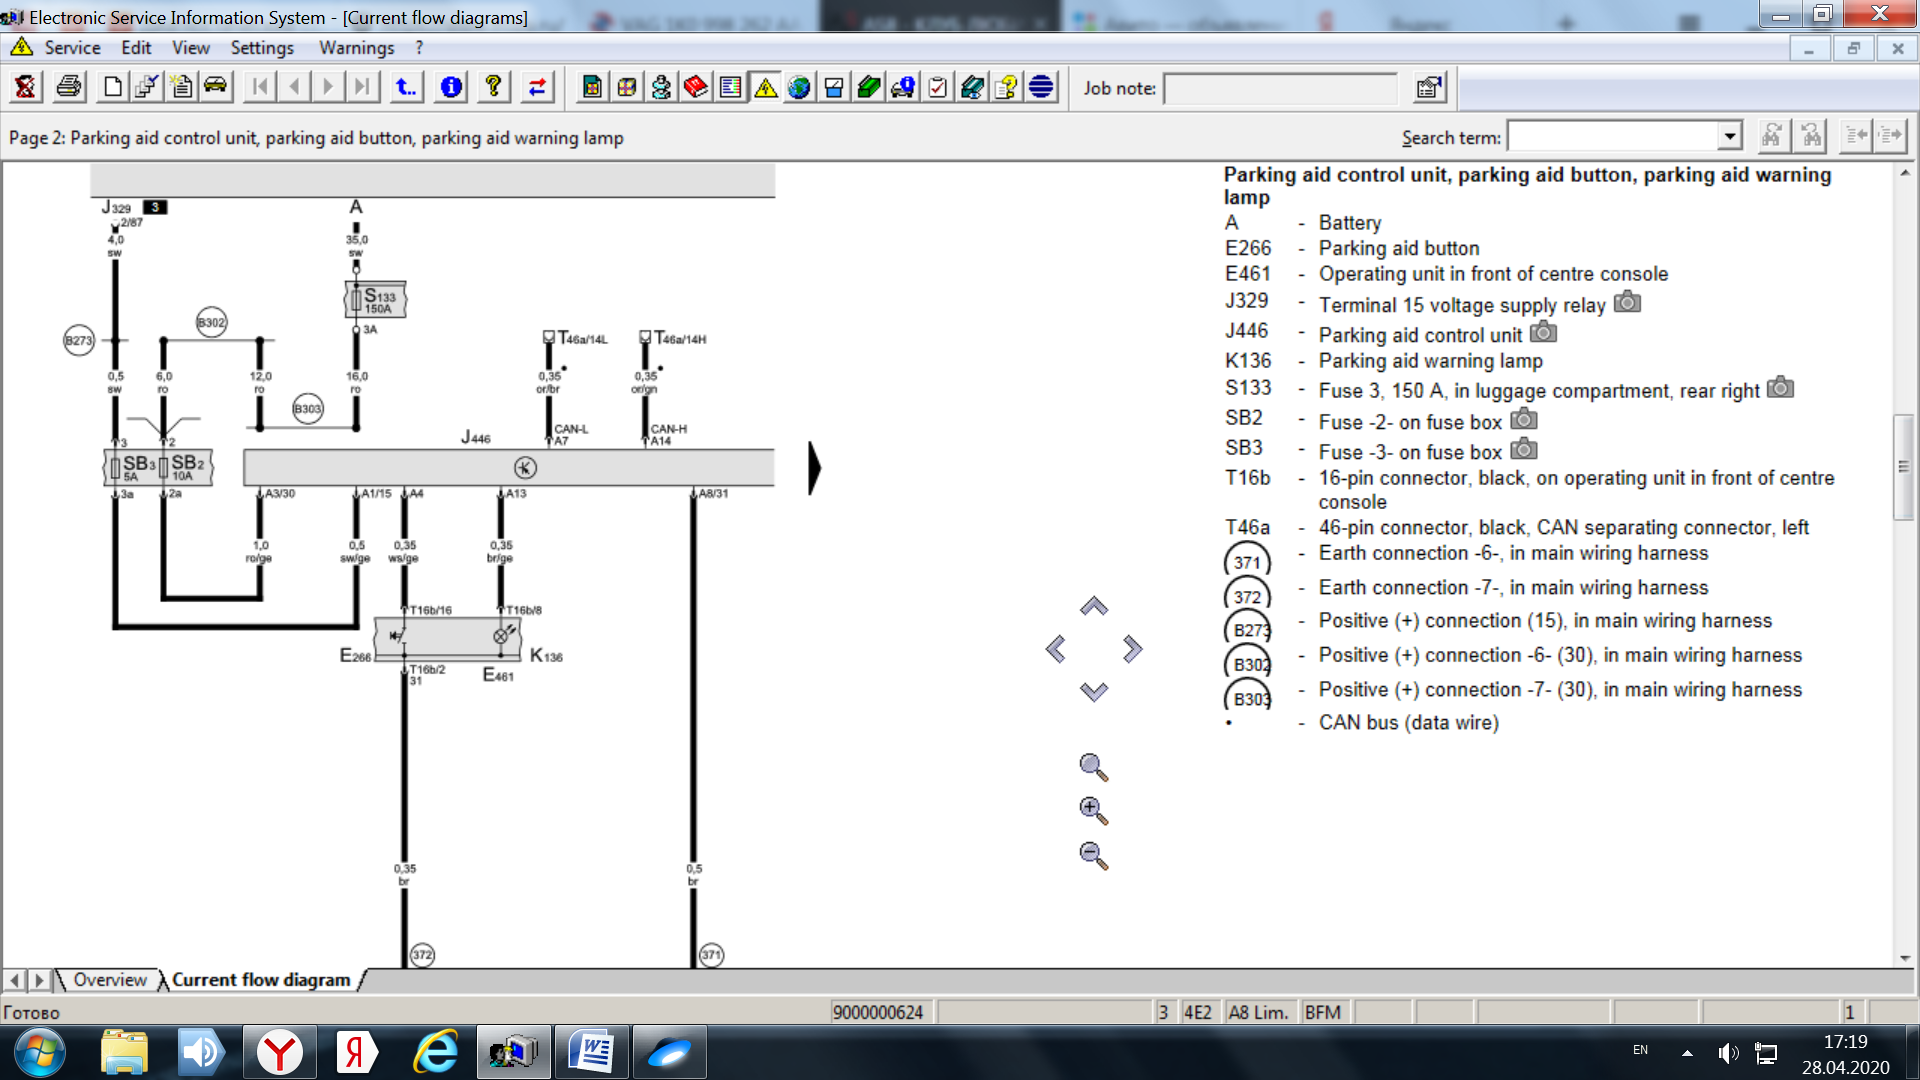Click the S133 fuse symbol in diagram
This screenshot has height=1080, width=1920.
[x=376, y=299]
